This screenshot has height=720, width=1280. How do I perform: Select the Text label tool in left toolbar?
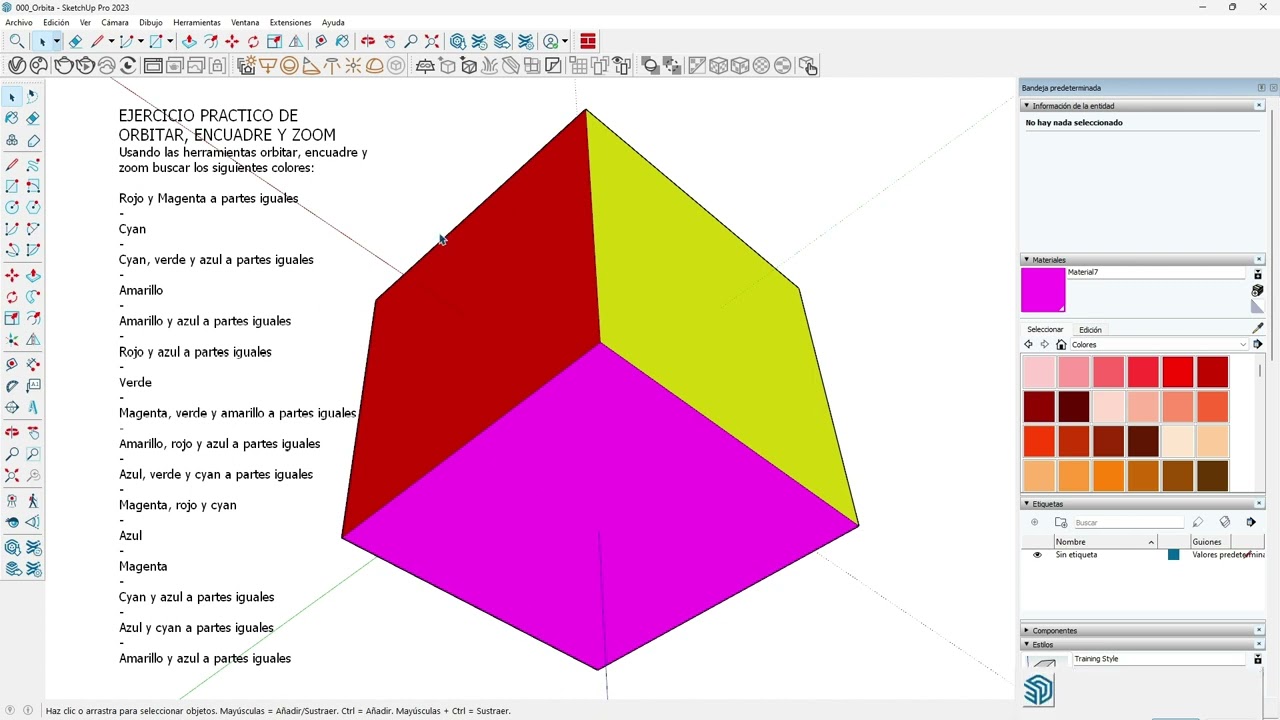(x=33, y=385)
